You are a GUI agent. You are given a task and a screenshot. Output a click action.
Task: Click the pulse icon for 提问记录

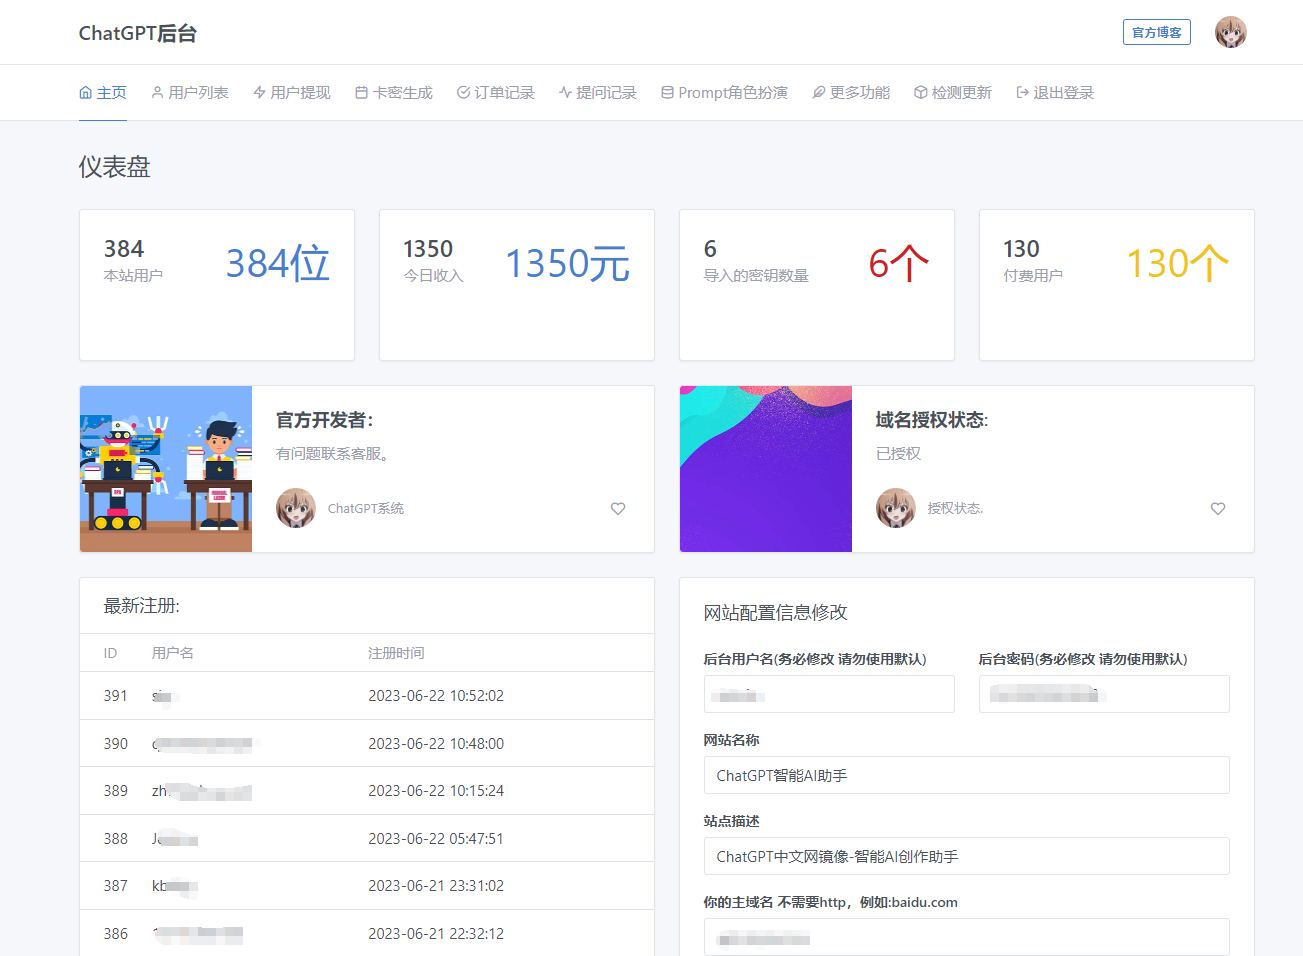(565, 93)
